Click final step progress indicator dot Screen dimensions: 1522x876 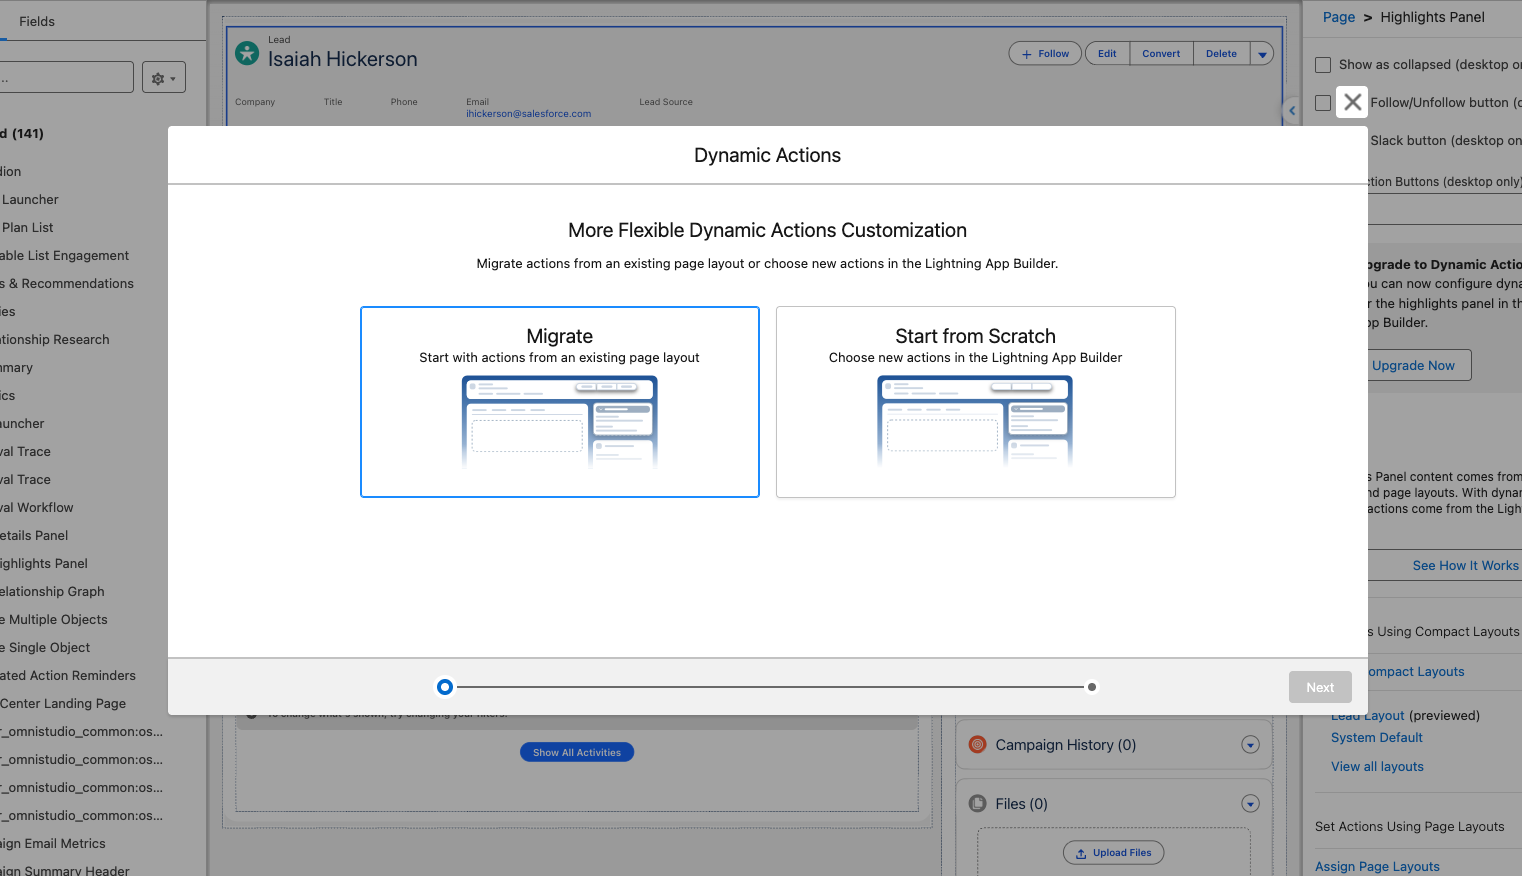(x=1092, y=687)
